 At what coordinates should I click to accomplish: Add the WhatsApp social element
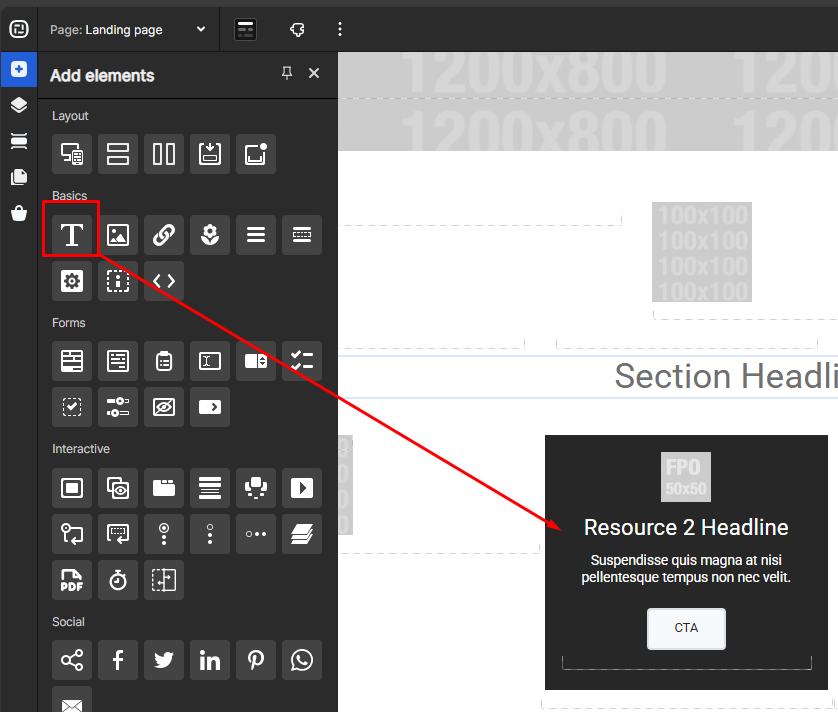tap(301, 660)
